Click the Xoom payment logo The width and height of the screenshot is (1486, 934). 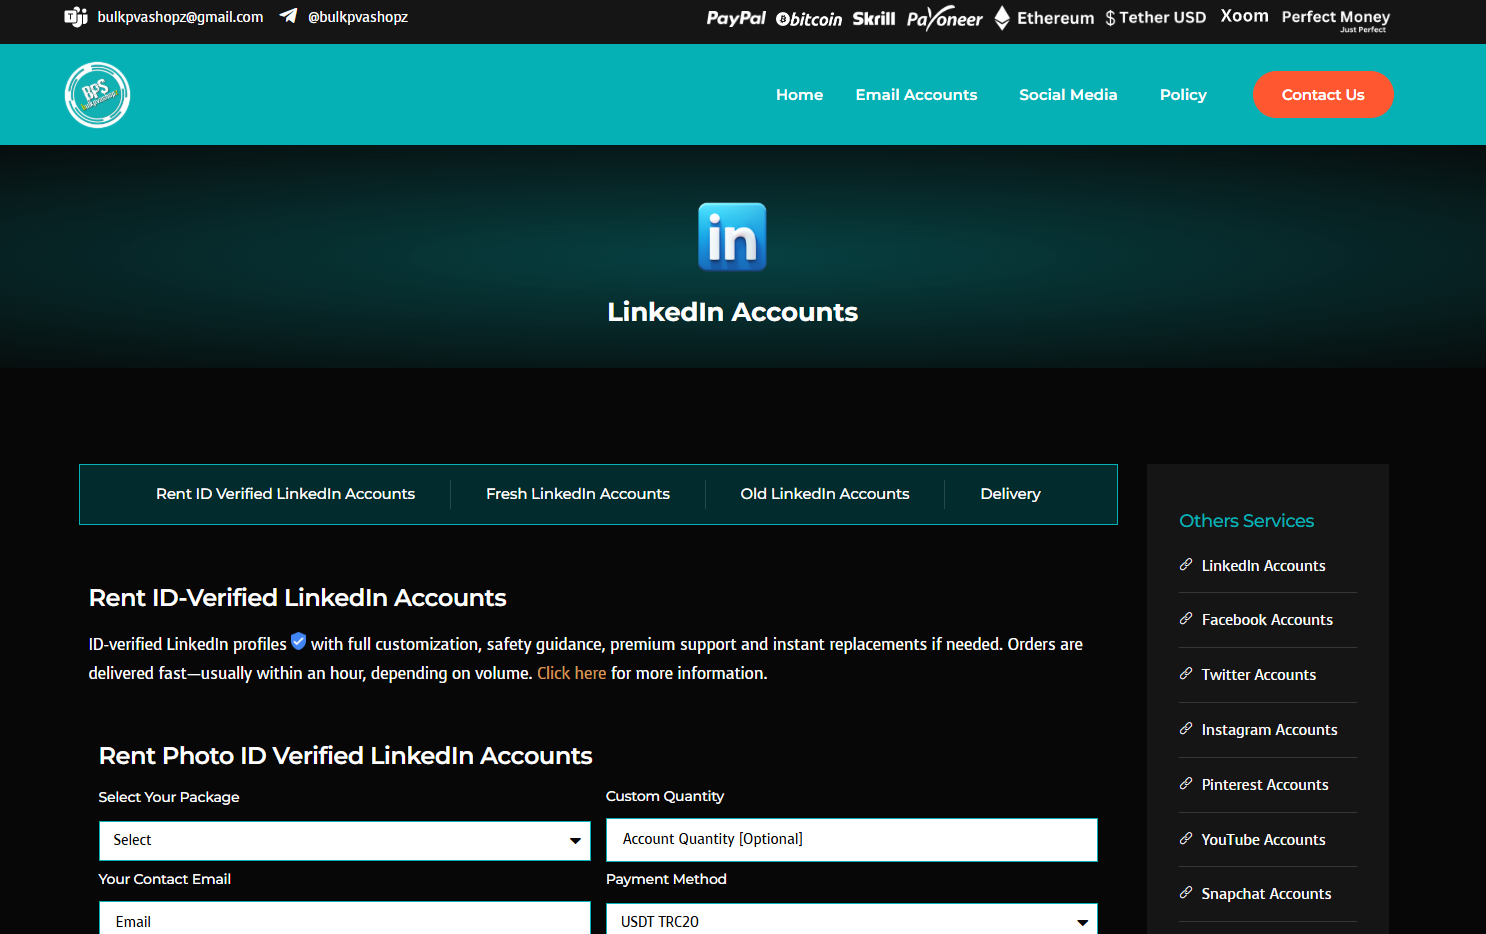point(1244,16)
